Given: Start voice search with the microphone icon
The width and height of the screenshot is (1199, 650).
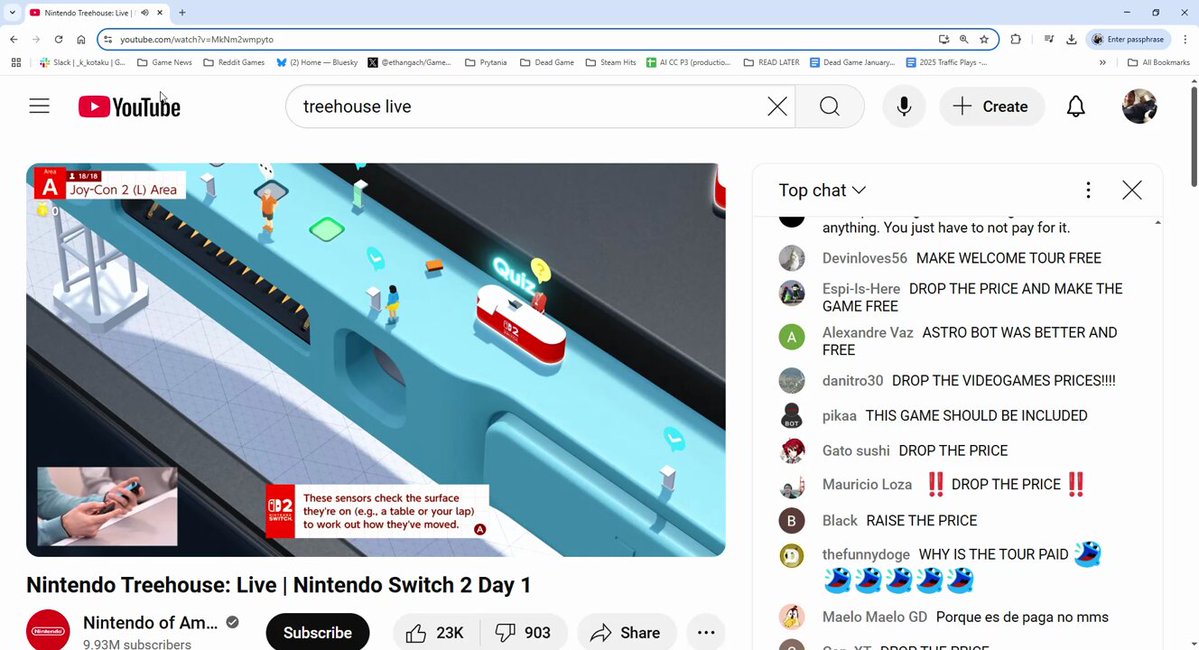Looking at the screenshot, I should [x=904, y=106].
